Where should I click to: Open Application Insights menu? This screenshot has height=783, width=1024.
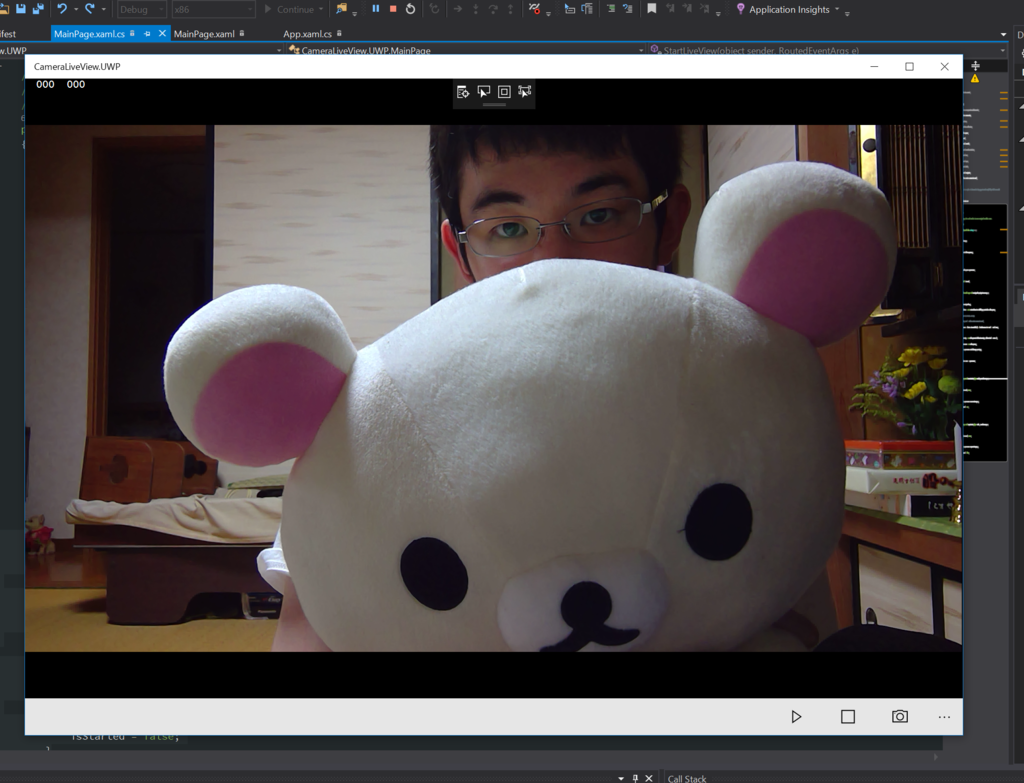(x=789, y=9)
